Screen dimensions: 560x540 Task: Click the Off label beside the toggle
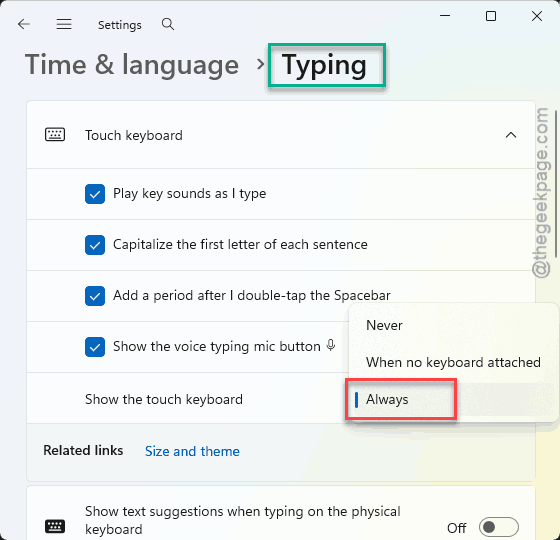tap(456, 528)
